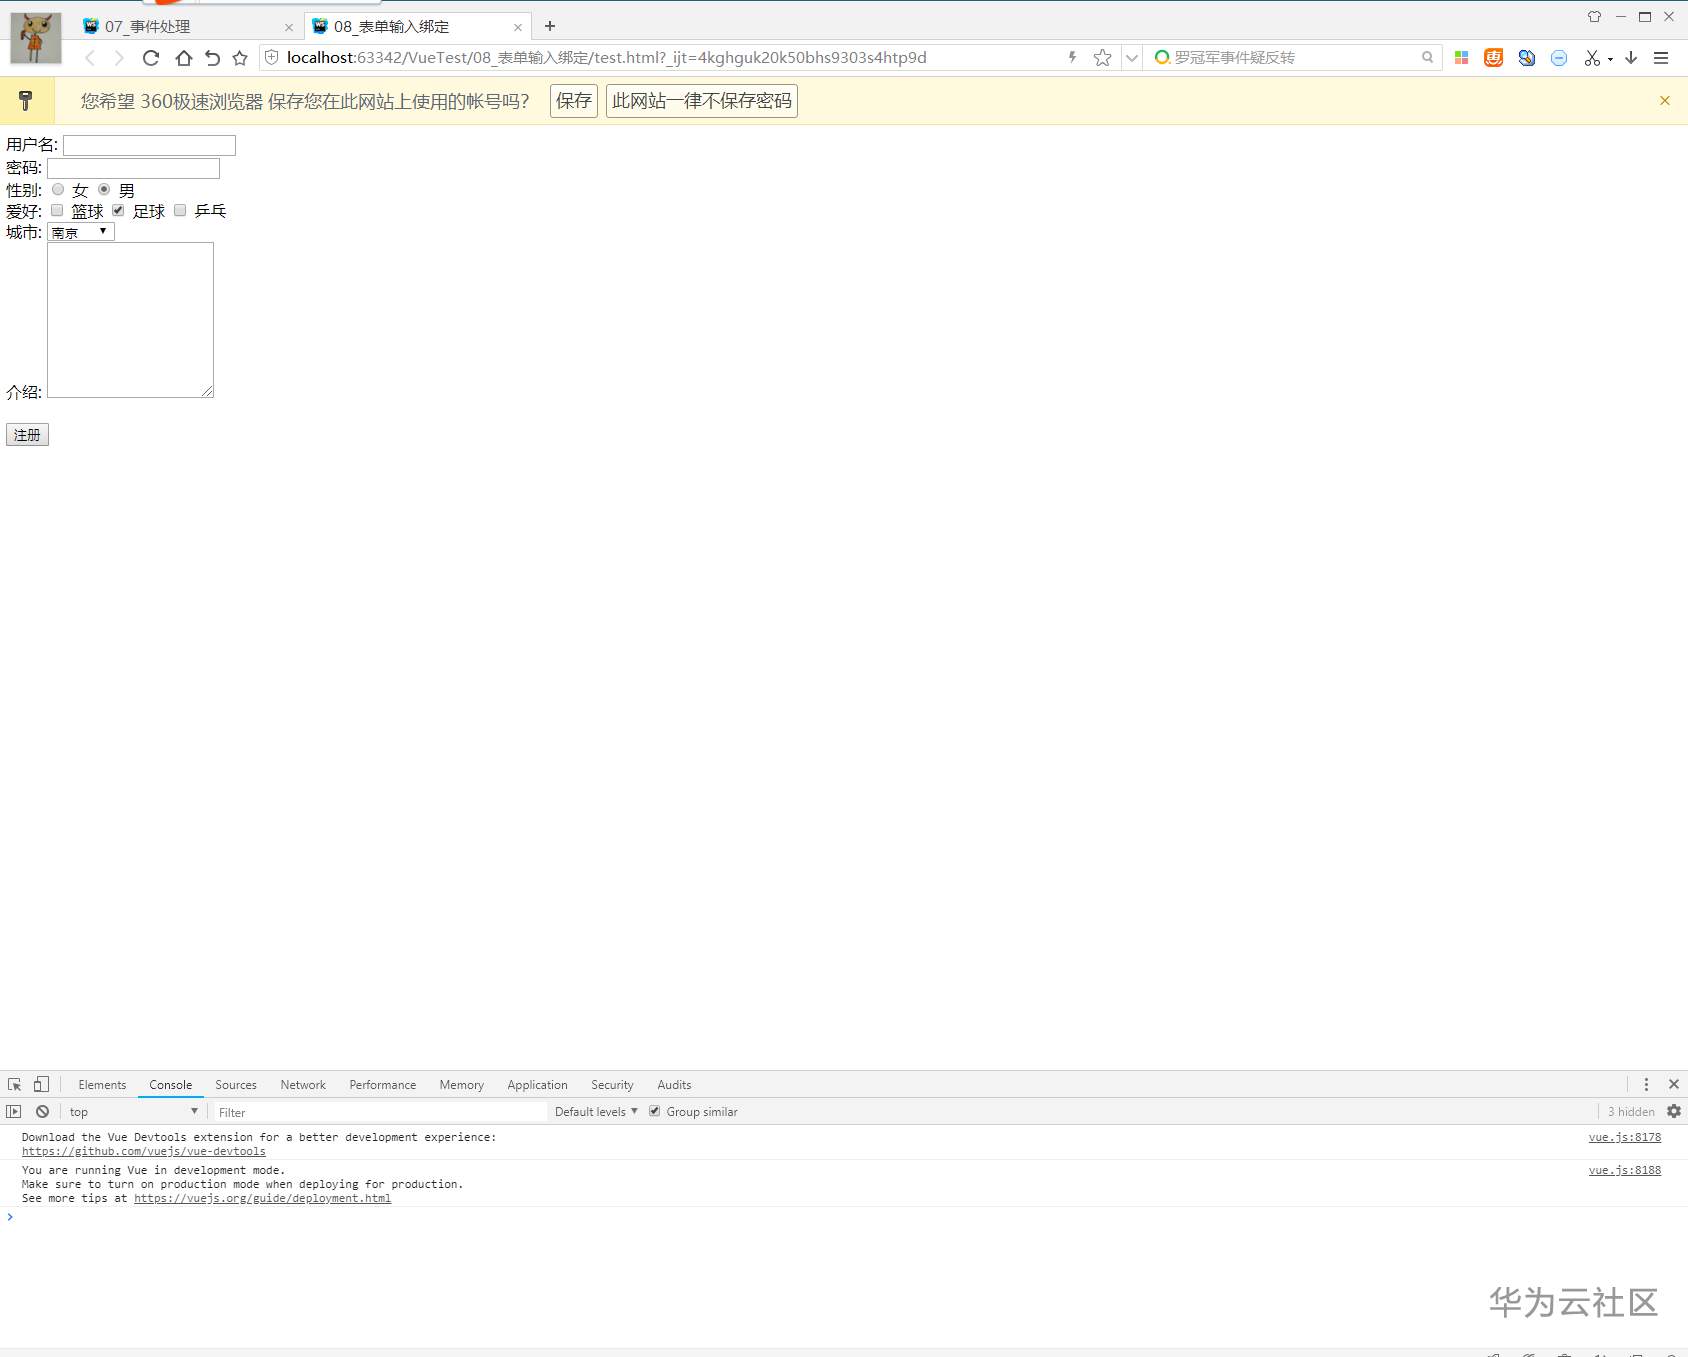
Task: Check the 乒乓 hobby checkbox
Action: click(x=180, y=210)
